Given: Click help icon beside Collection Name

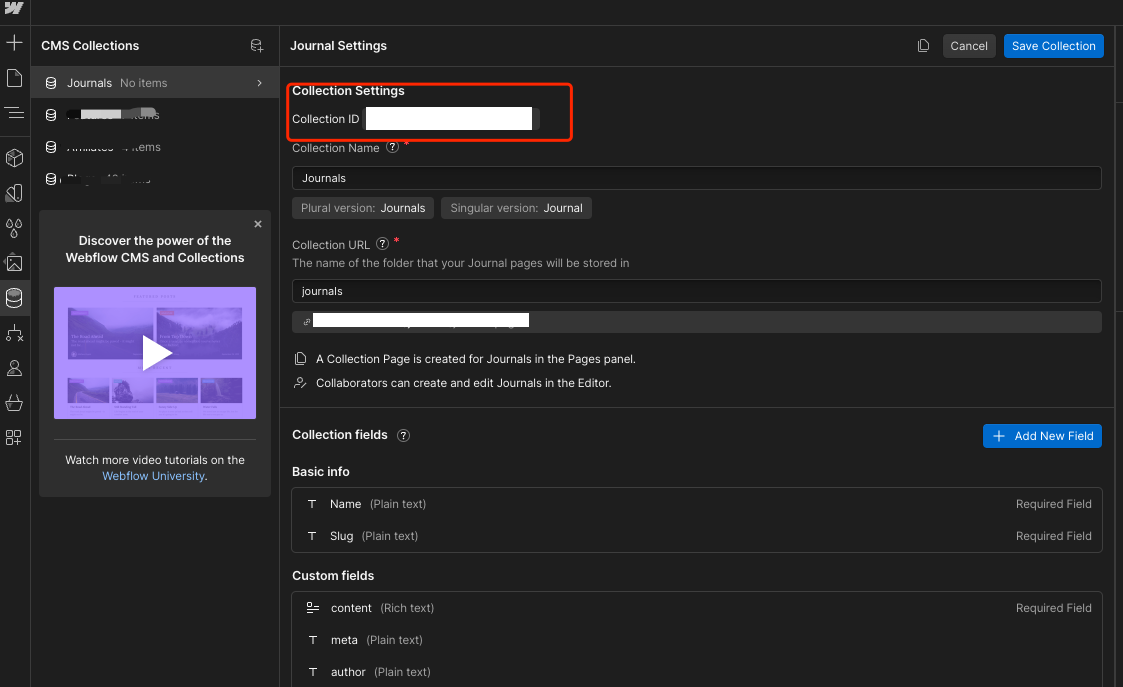Looking at the screenshot, I should 392,148.
